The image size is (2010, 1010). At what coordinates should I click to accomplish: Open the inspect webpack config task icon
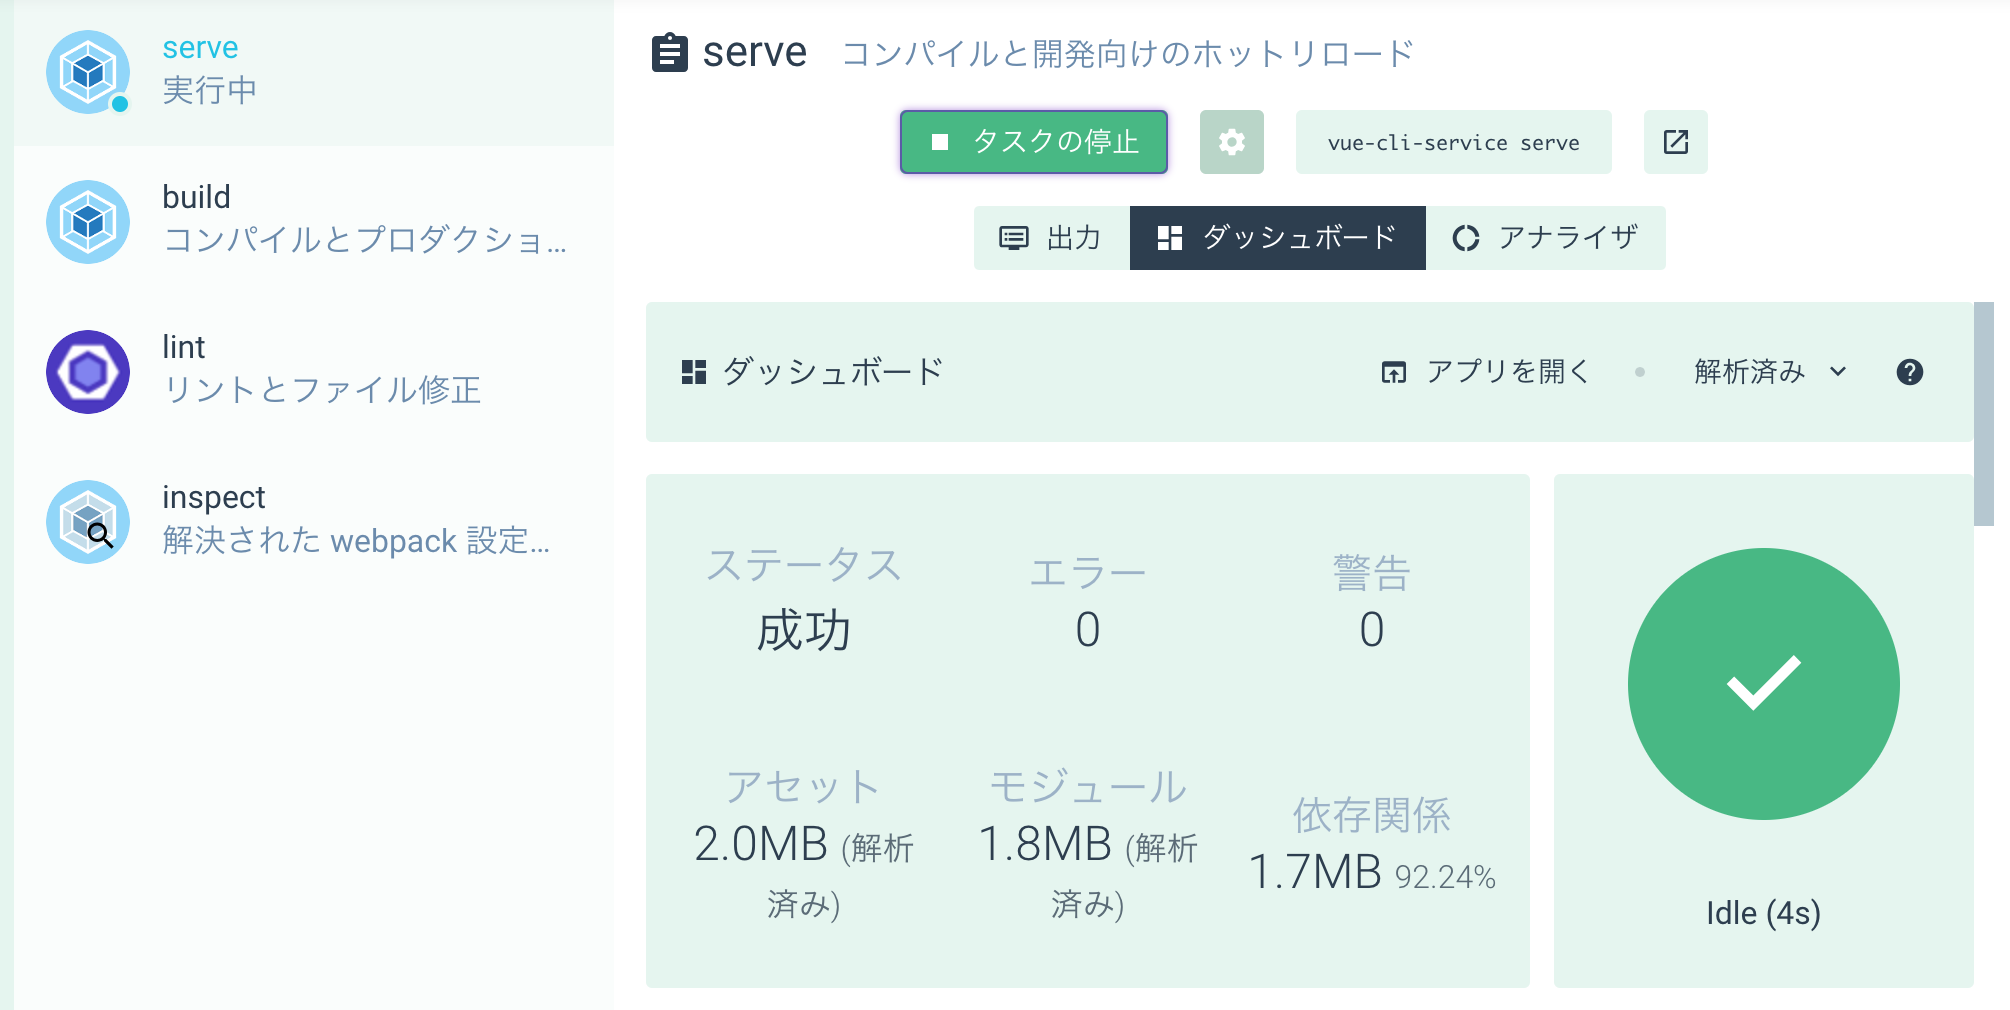(88, 521)
